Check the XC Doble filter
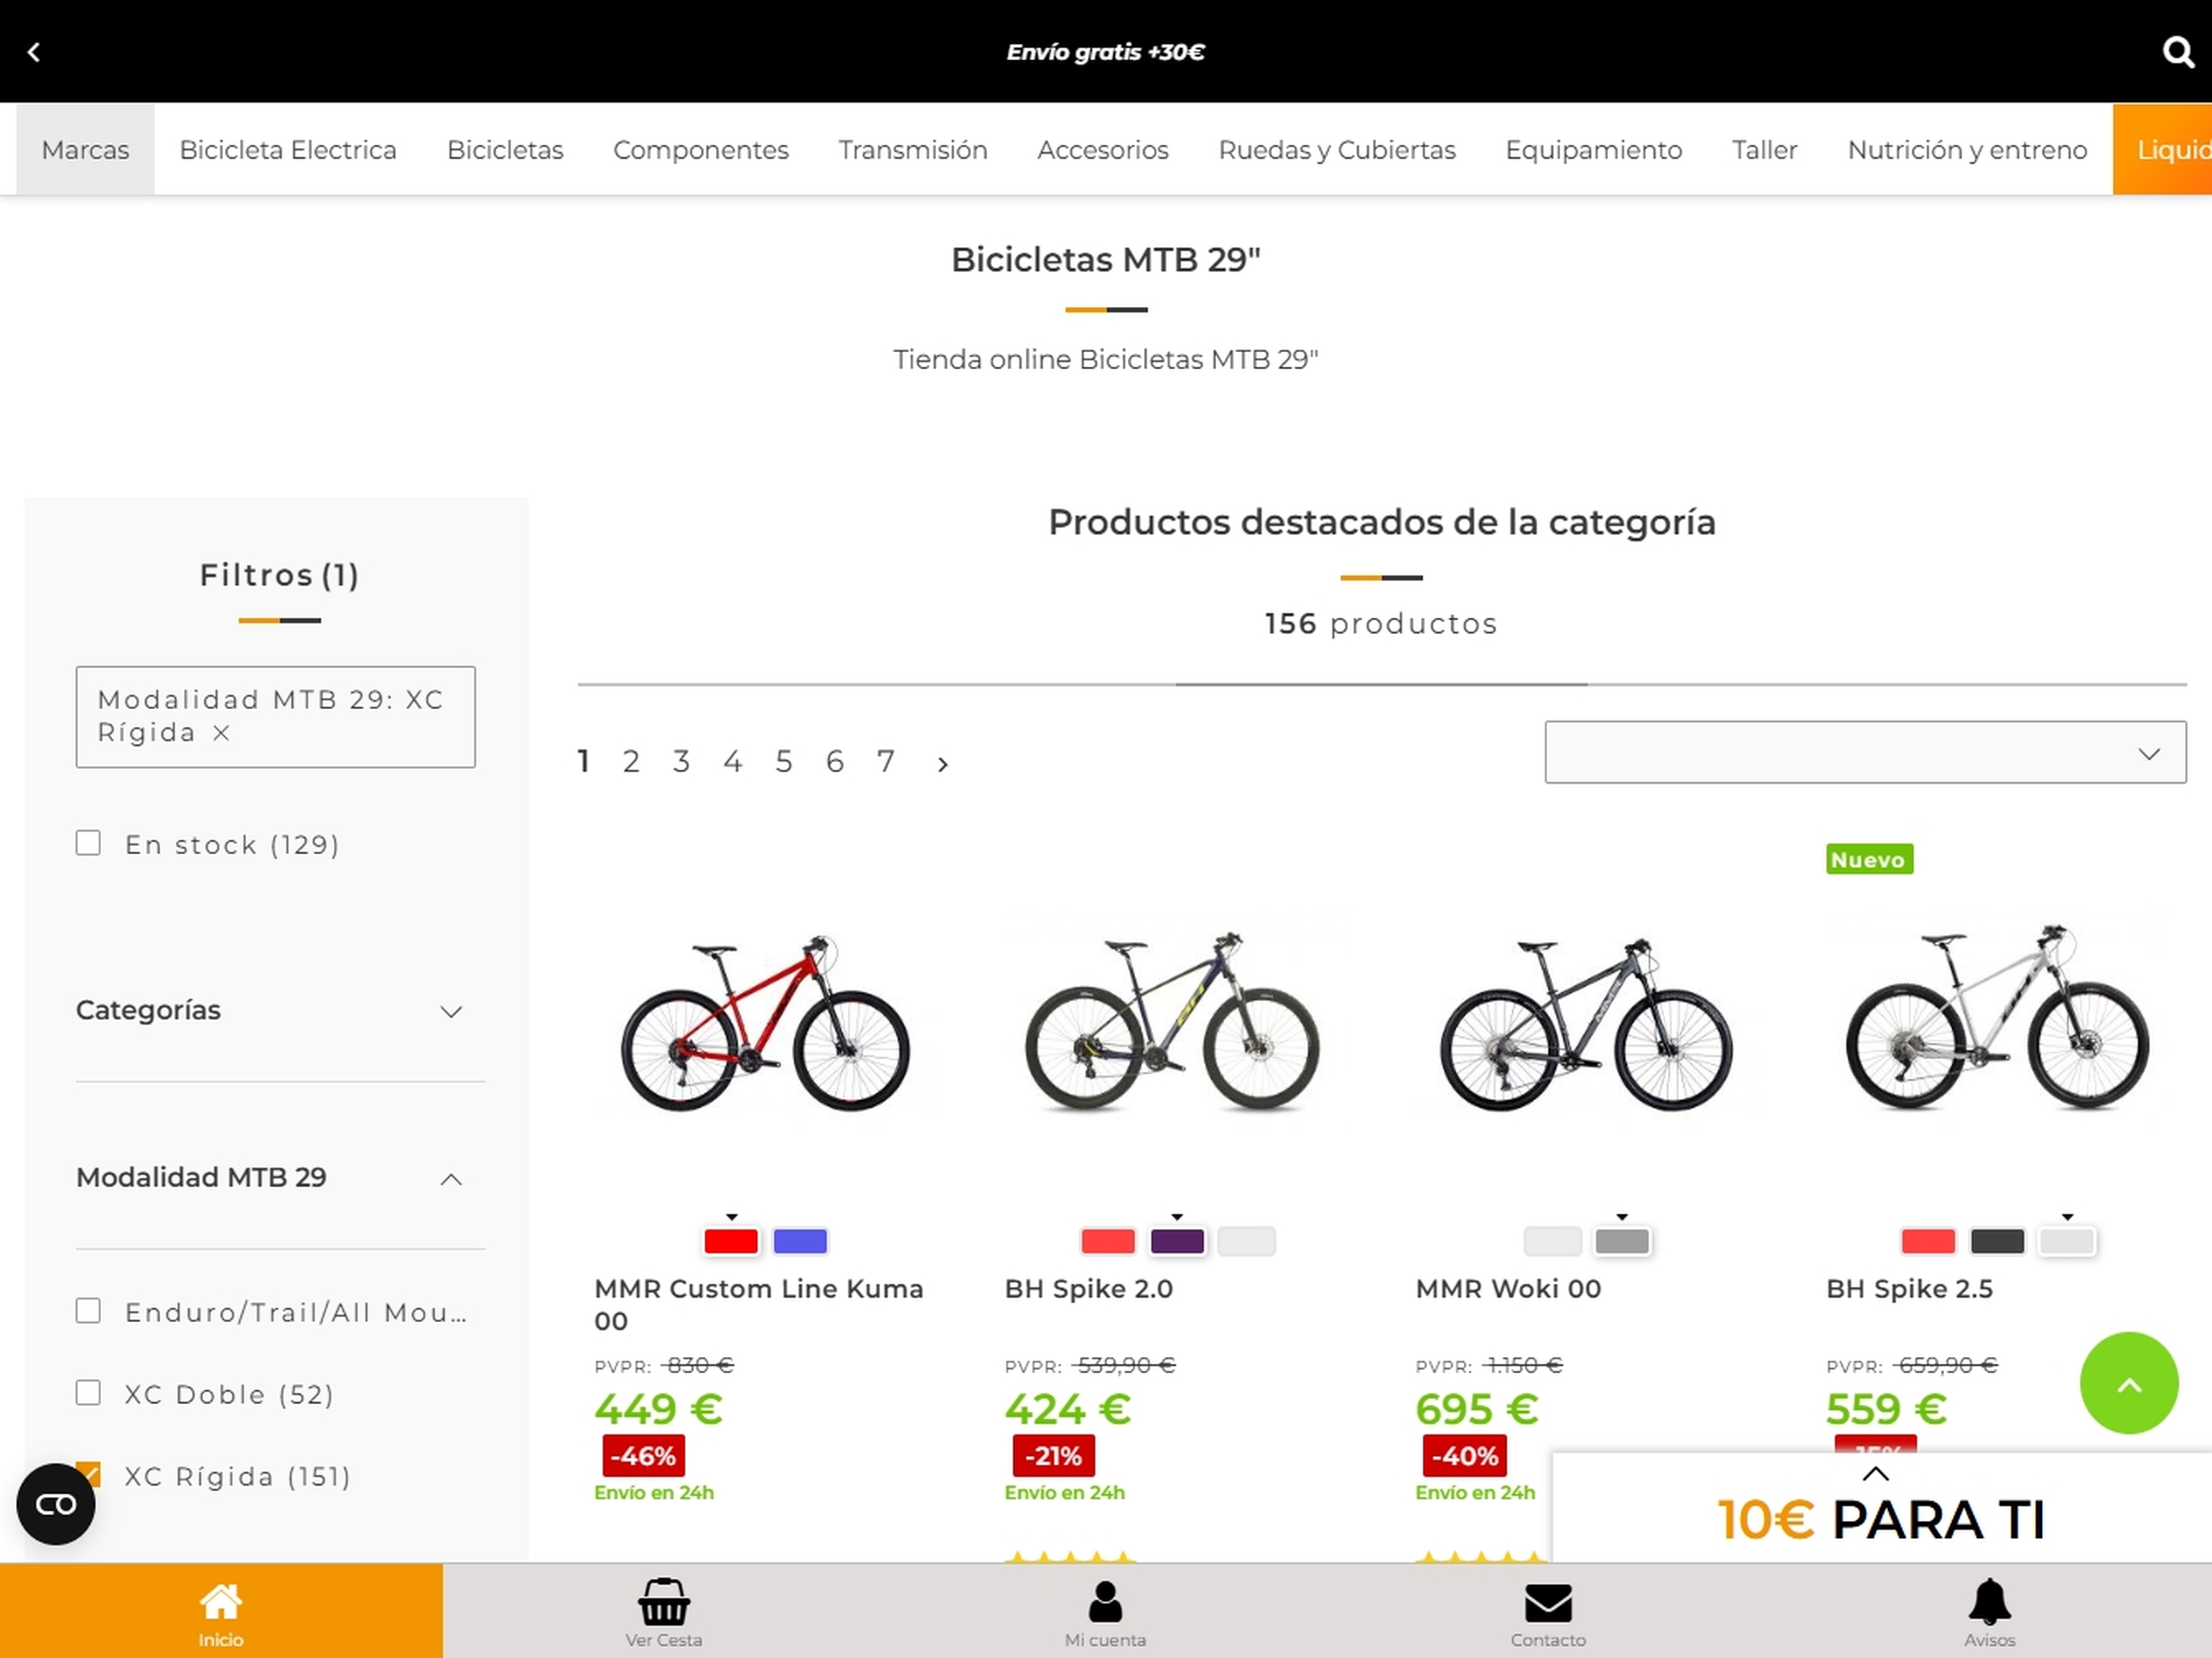This screenshot has height=1658, width=2212. [88, 1393]
